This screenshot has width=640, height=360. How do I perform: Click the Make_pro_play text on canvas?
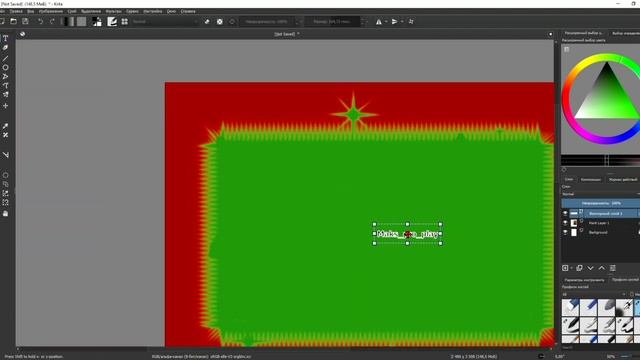coord(407,234)
